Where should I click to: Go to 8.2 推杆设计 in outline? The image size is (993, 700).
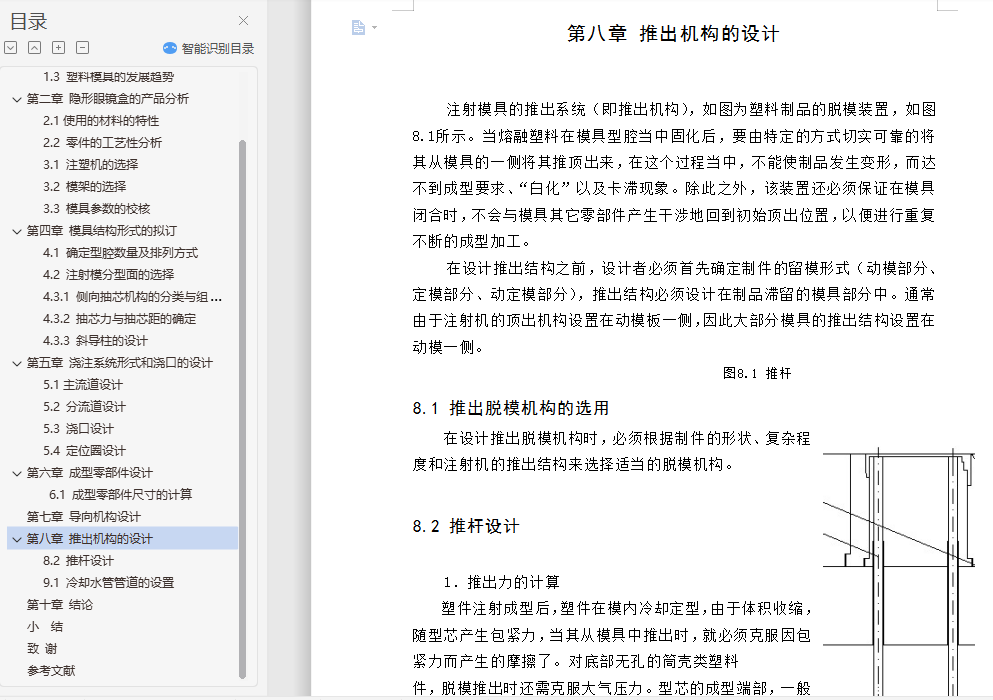click(79, 561)
